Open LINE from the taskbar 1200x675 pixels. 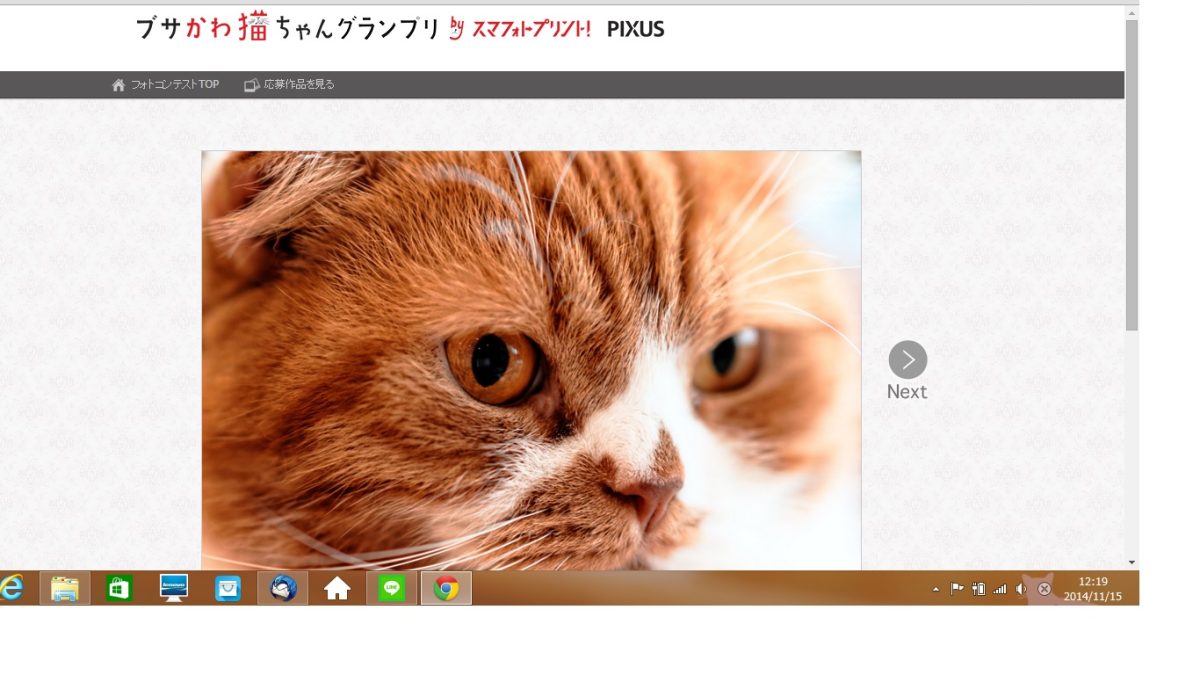click(392, 588)
